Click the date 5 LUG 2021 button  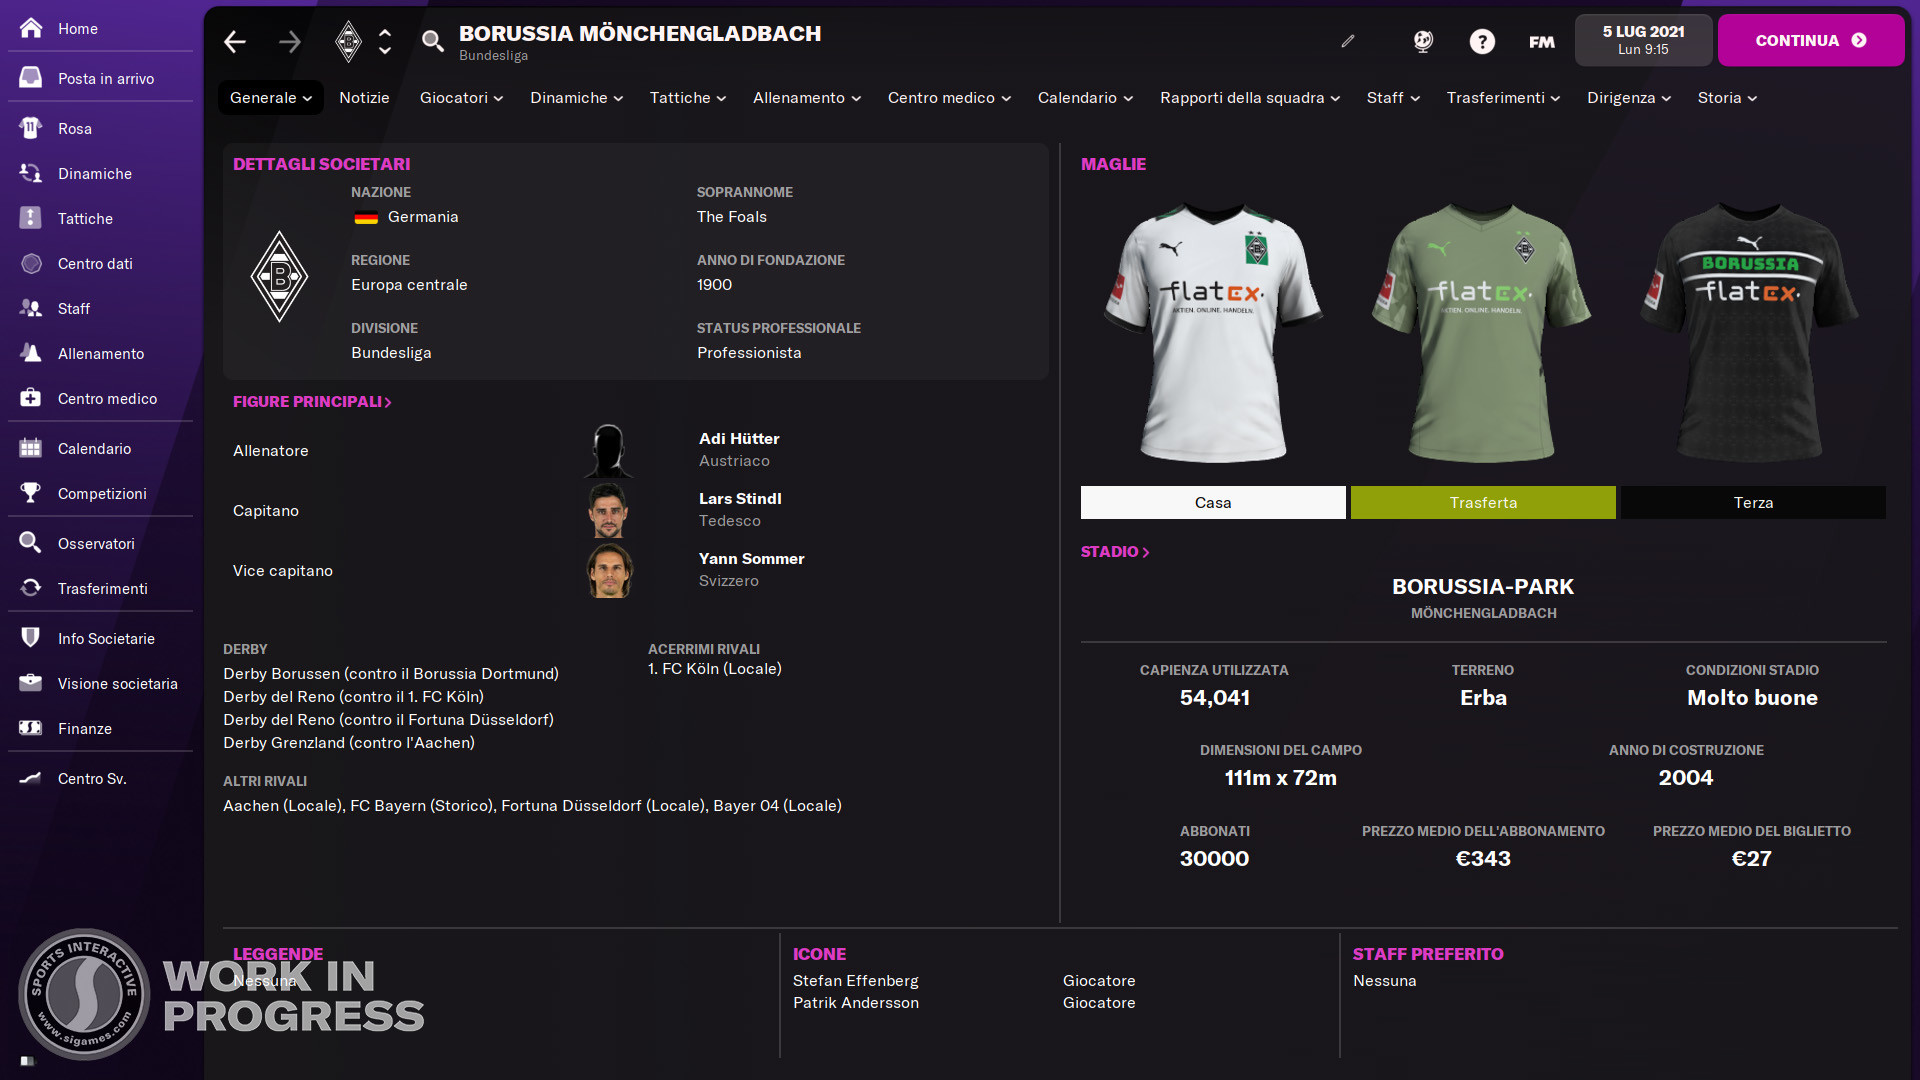(1643, 40)
